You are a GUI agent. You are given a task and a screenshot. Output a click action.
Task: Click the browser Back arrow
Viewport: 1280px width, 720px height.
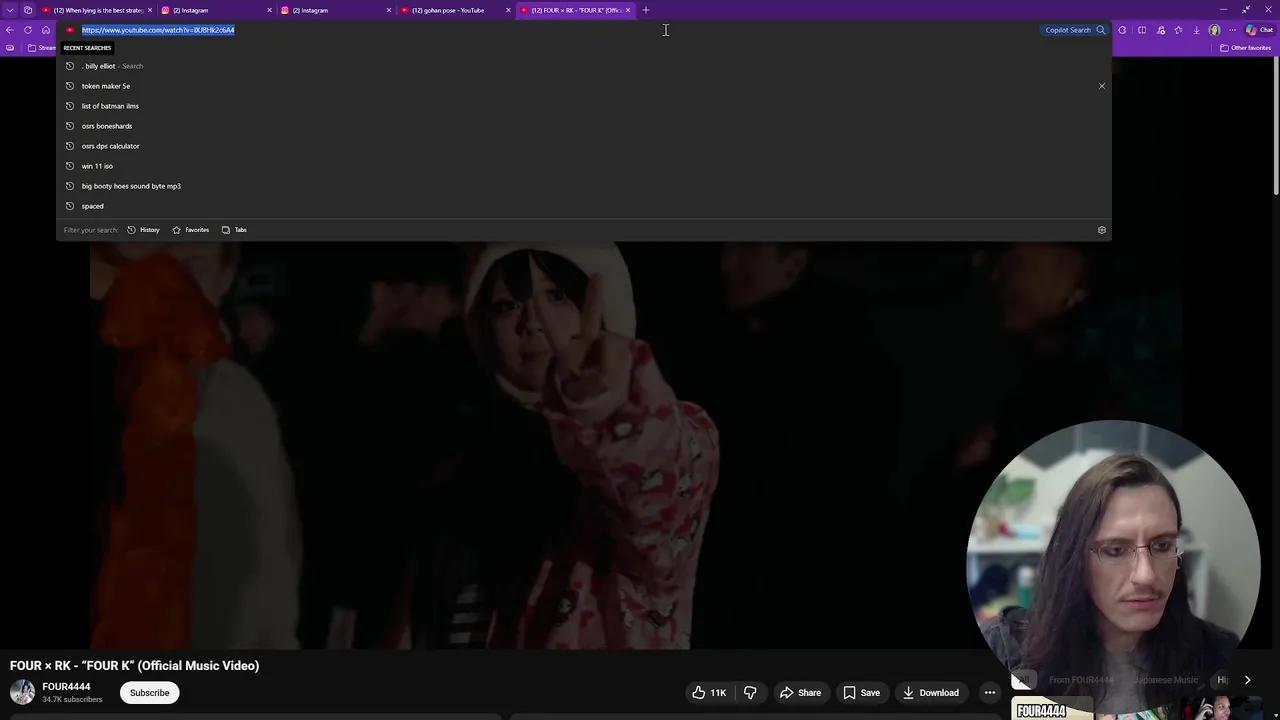point(10,30)
